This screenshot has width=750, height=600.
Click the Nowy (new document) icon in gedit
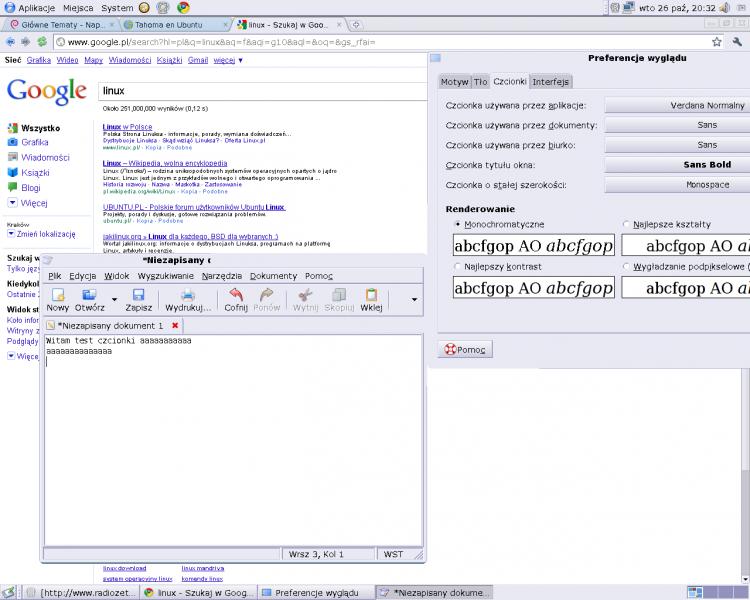(58, 296)
